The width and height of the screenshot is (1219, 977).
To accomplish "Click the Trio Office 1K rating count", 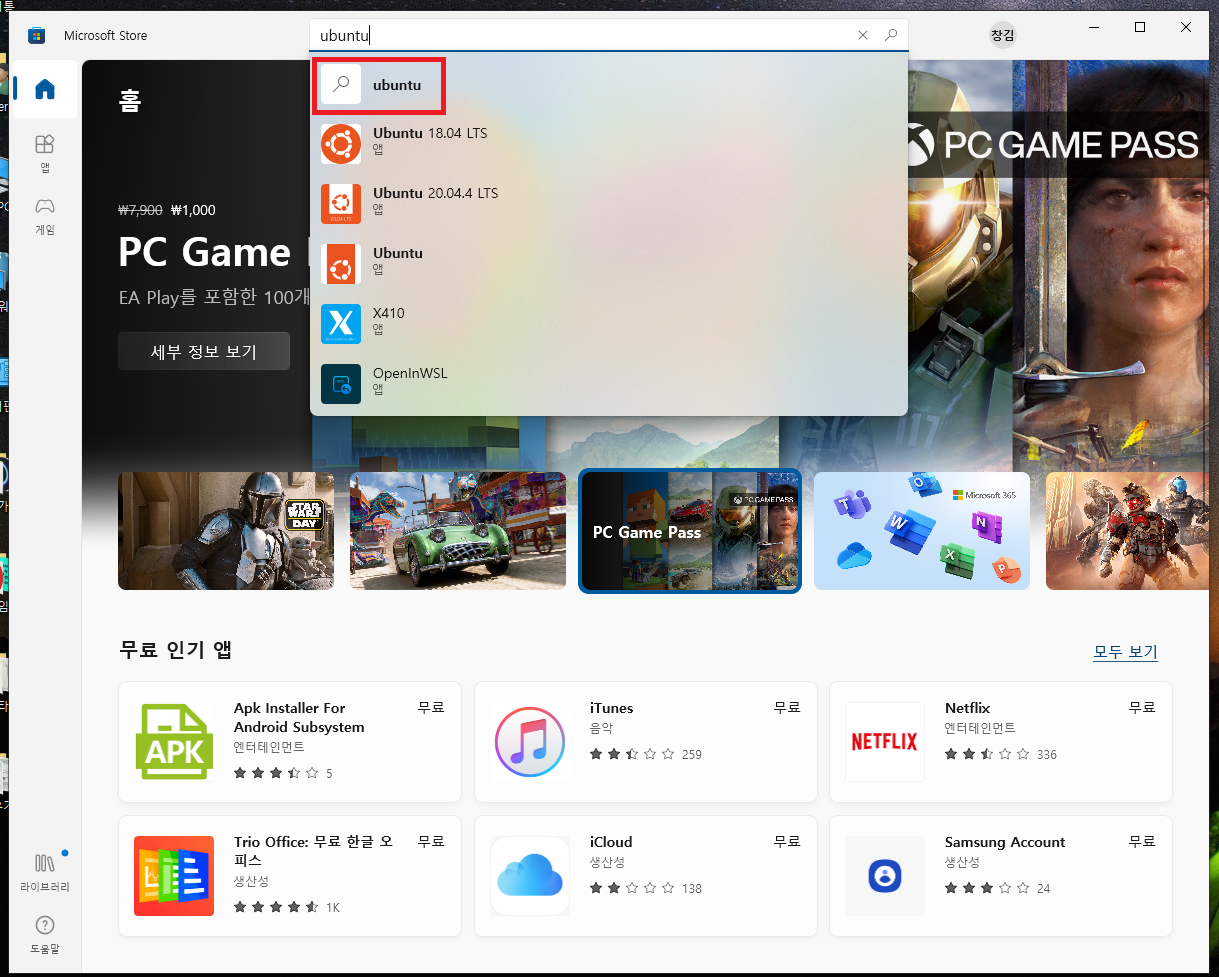I will tap(333, 907).
